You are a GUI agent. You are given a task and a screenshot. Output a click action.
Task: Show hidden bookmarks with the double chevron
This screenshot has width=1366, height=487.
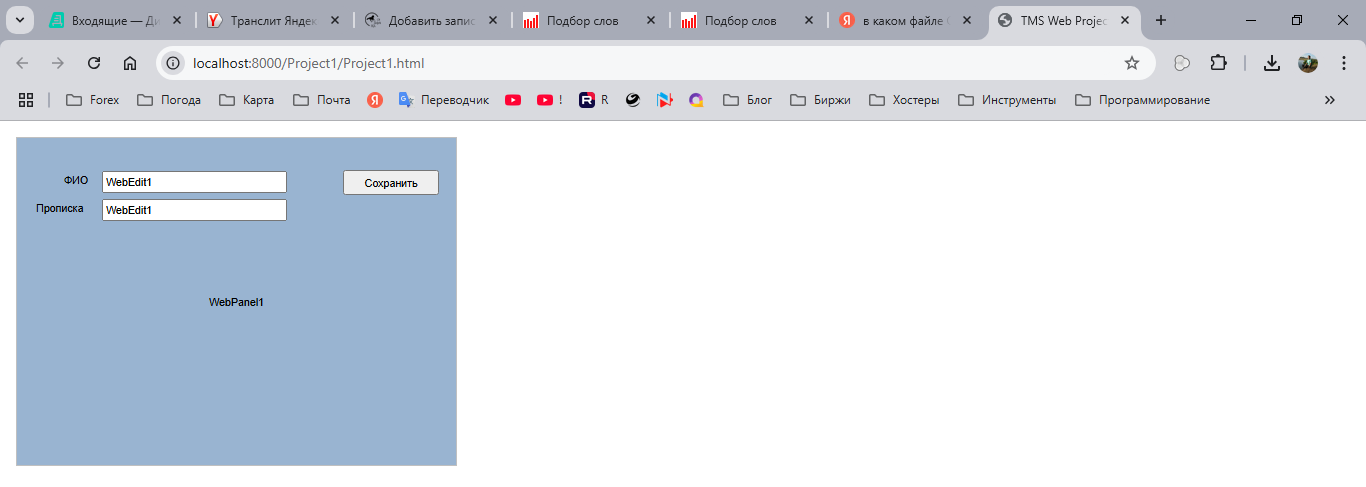1329,100
